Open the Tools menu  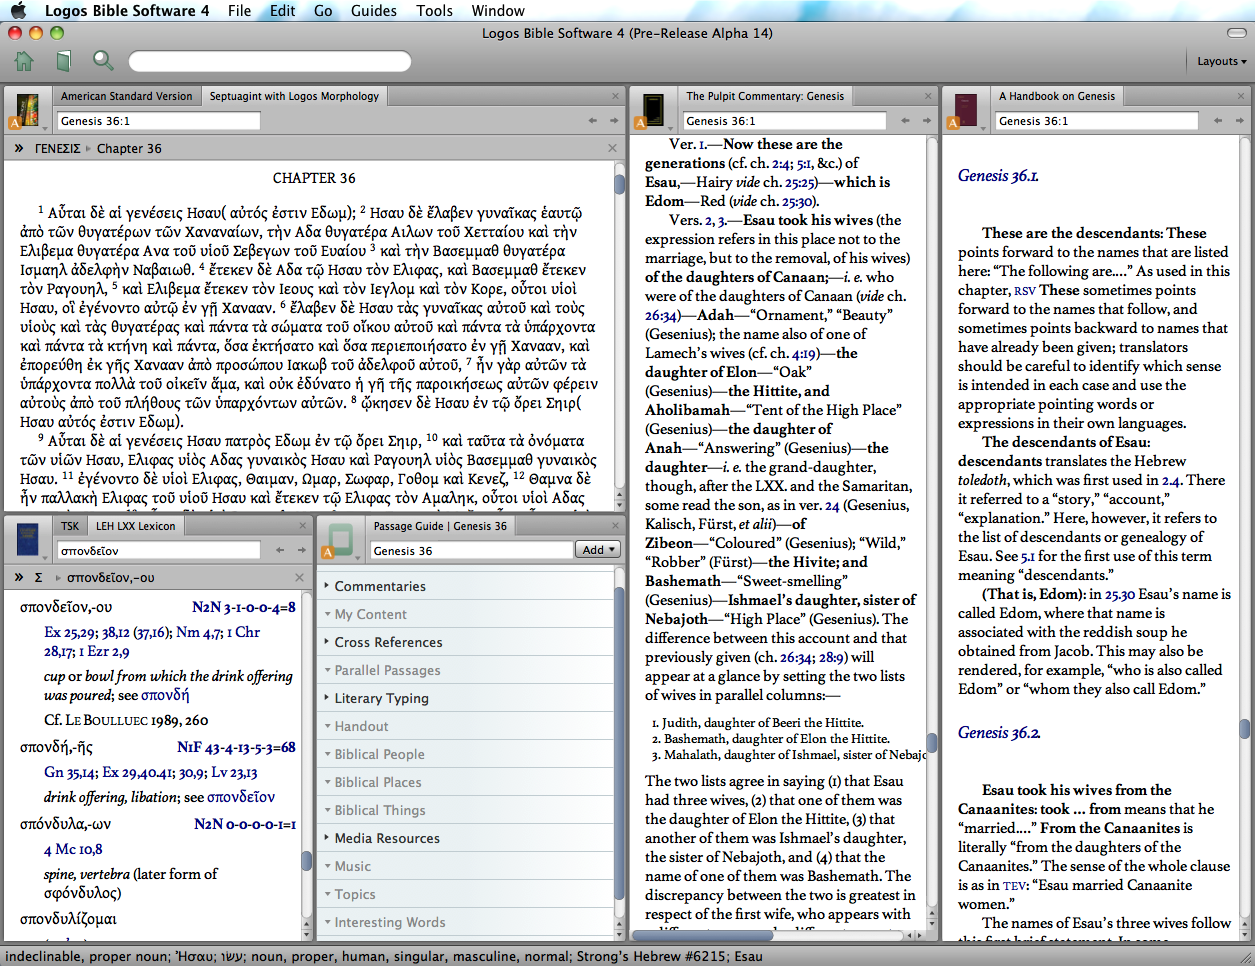pyautogui.click(x=434, y=10)
